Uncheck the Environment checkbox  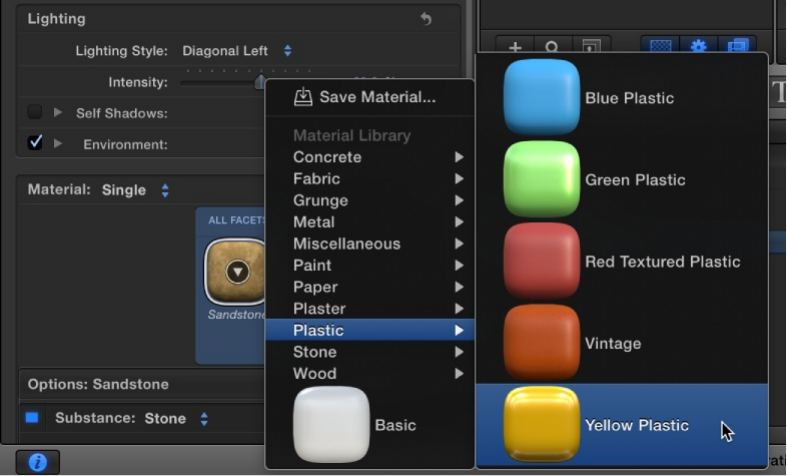[35, 143]
